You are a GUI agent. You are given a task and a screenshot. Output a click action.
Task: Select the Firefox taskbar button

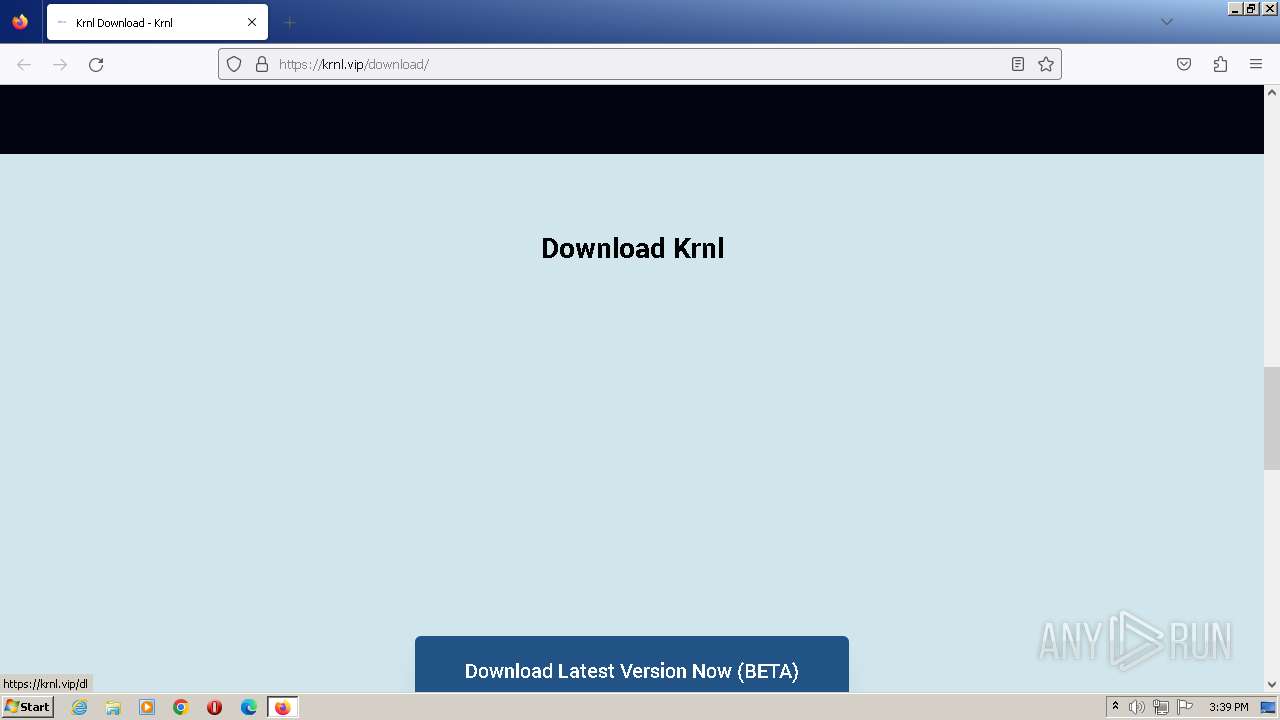(283, 707)
